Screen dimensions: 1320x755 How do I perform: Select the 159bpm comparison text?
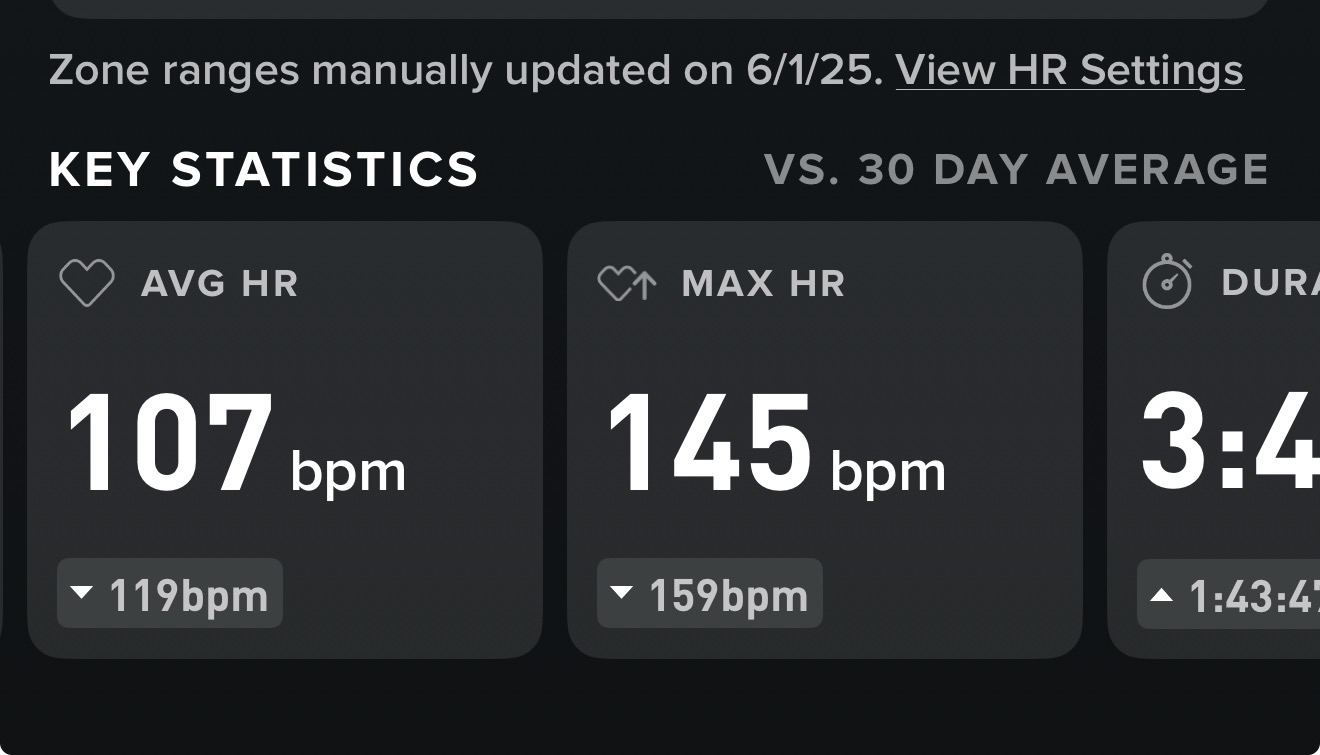[x=728, y=596]
